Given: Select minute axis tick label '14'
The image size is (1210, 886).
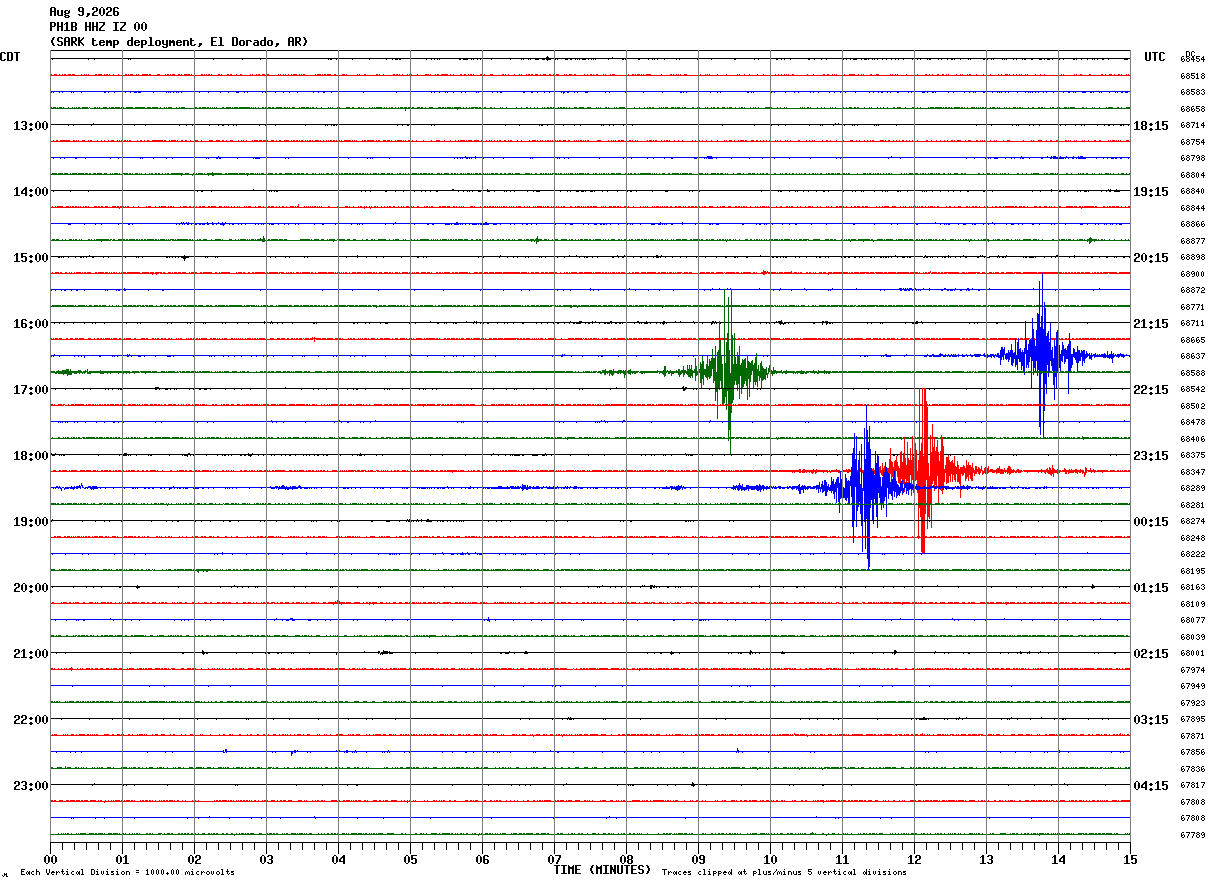Looking at the screenshot, I should (1058, 859).
